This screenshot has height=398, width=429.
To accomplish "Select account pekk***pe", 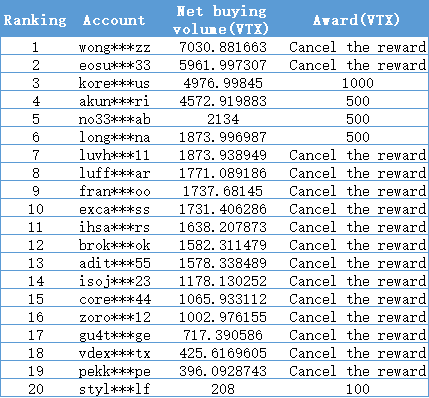I will tap(114, 371).
